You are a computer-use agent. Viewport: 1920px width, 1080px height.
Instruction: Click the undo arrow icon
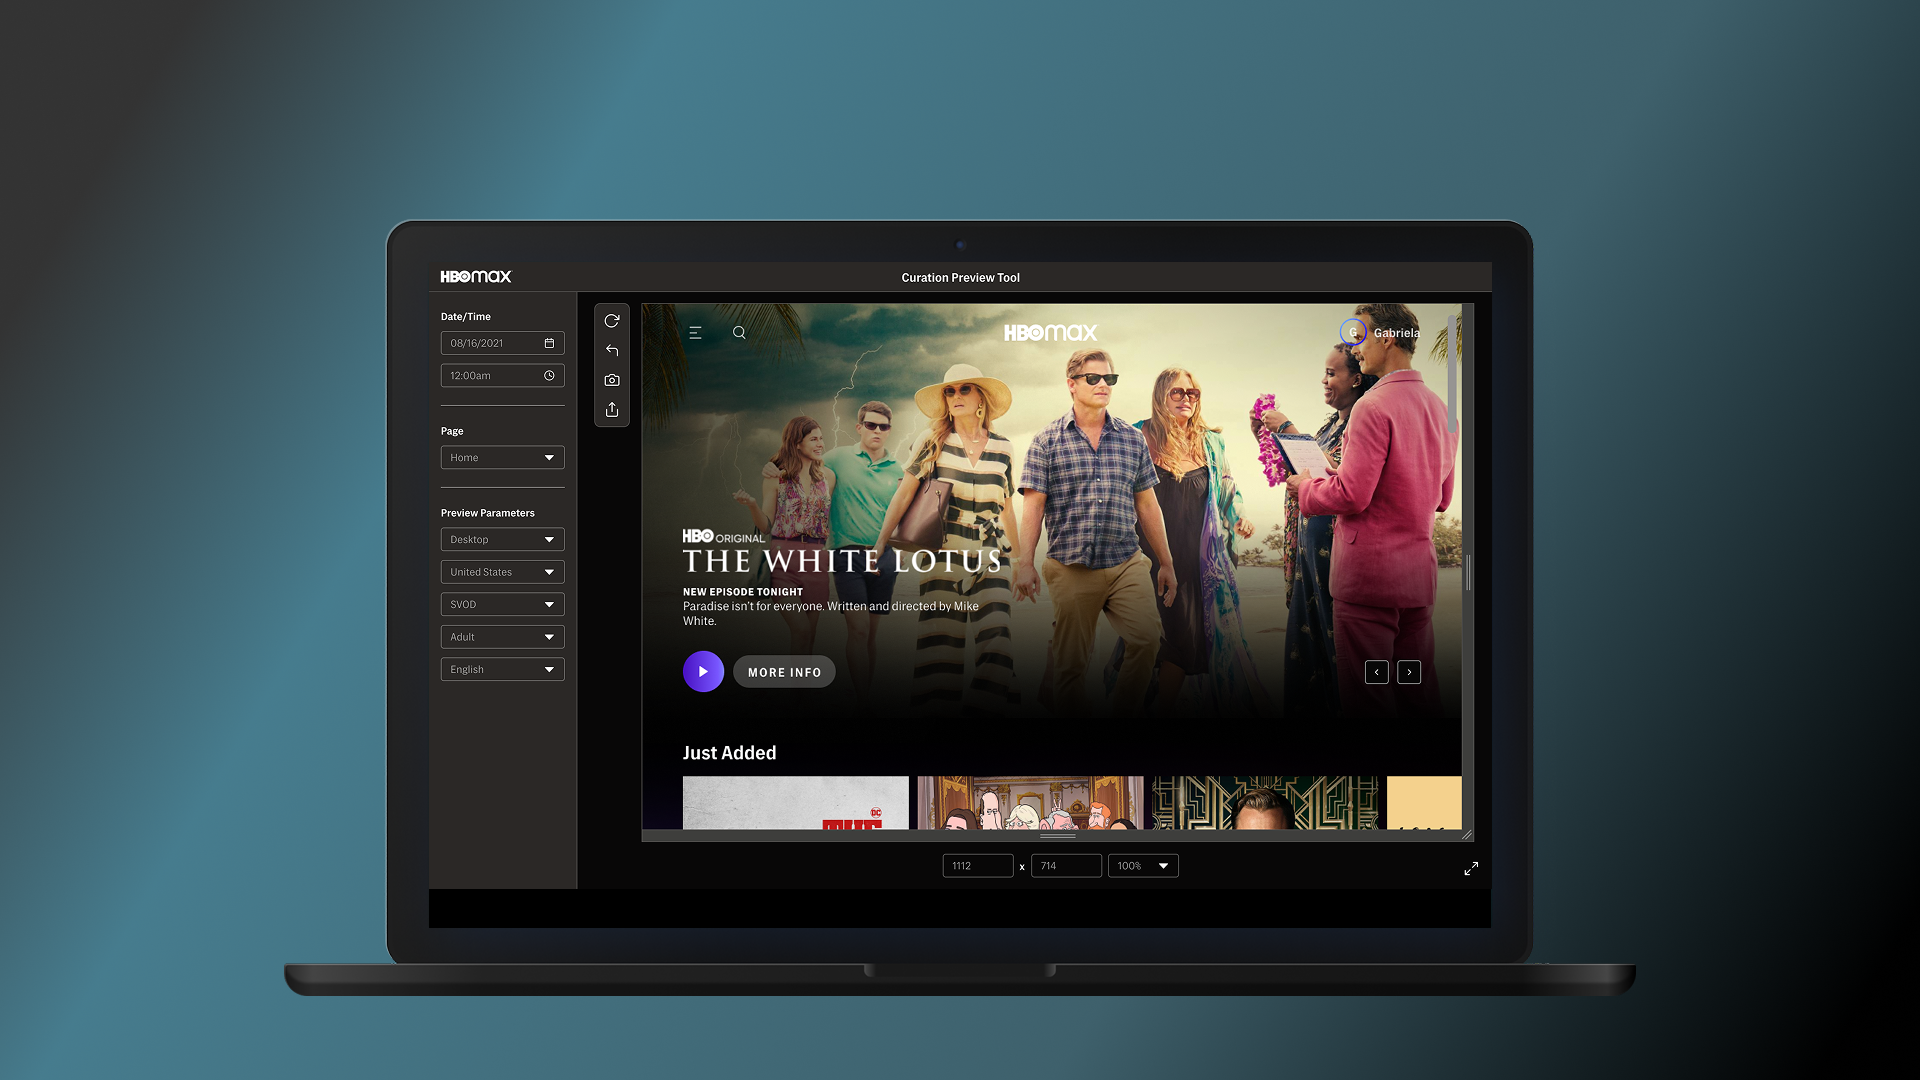pos(612,350)
